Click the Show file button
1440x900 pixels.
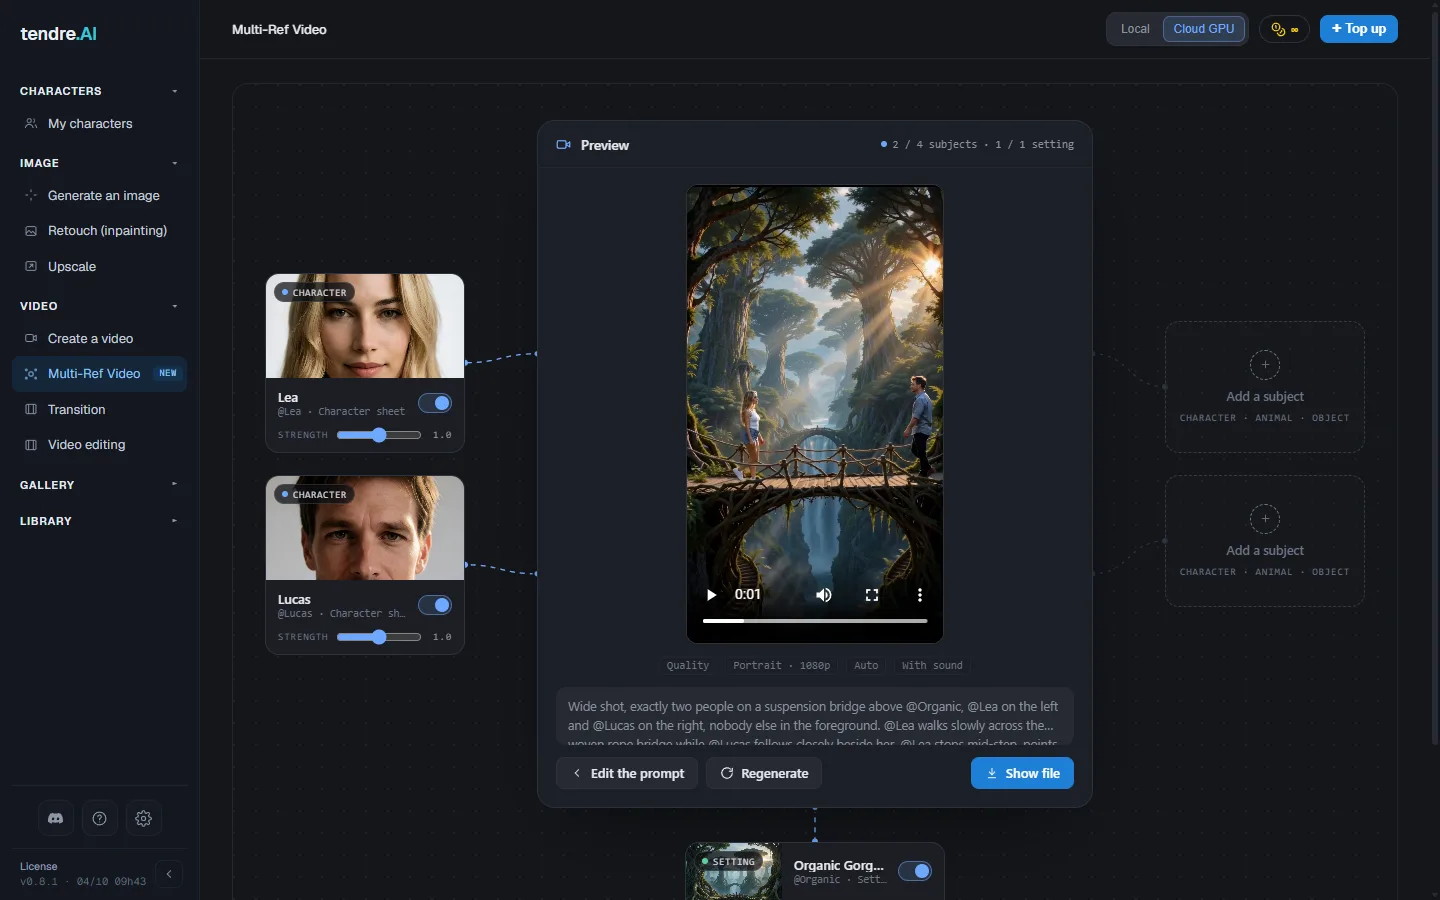pos(1022,773)
